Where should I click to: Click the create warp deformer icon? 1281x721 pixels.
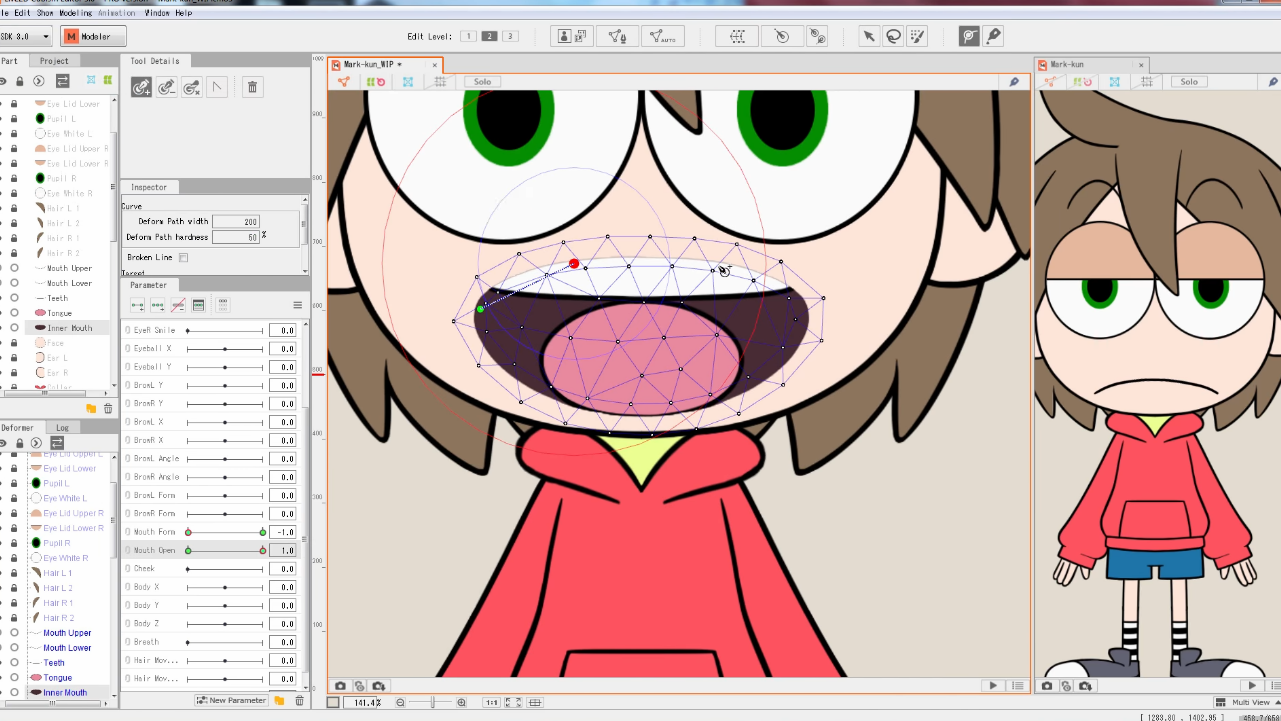(x=737, y=36)
